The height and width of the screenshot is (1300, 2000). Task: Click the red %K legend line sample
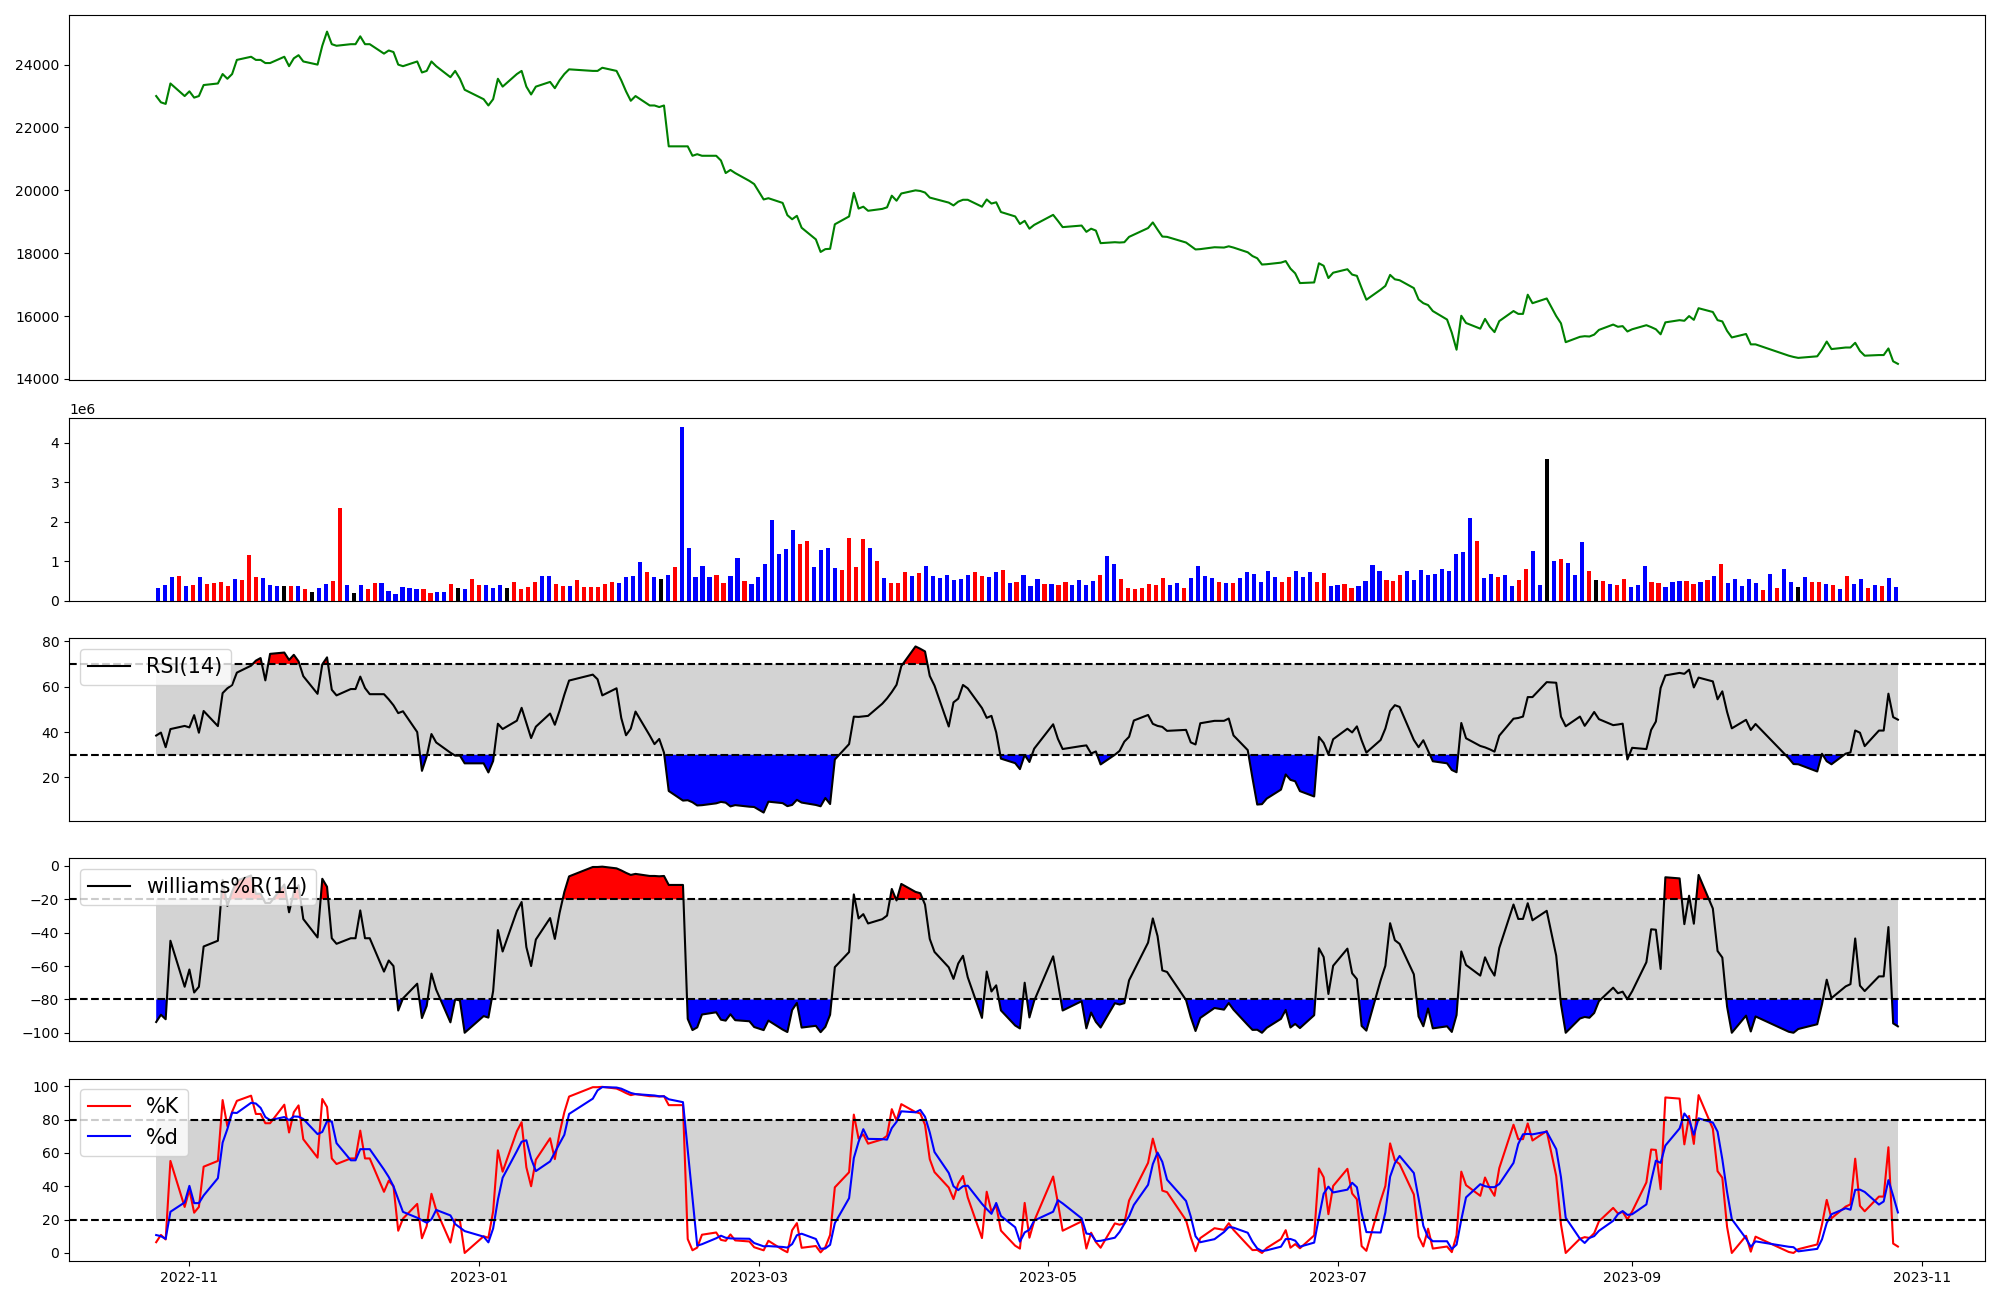110,1105
